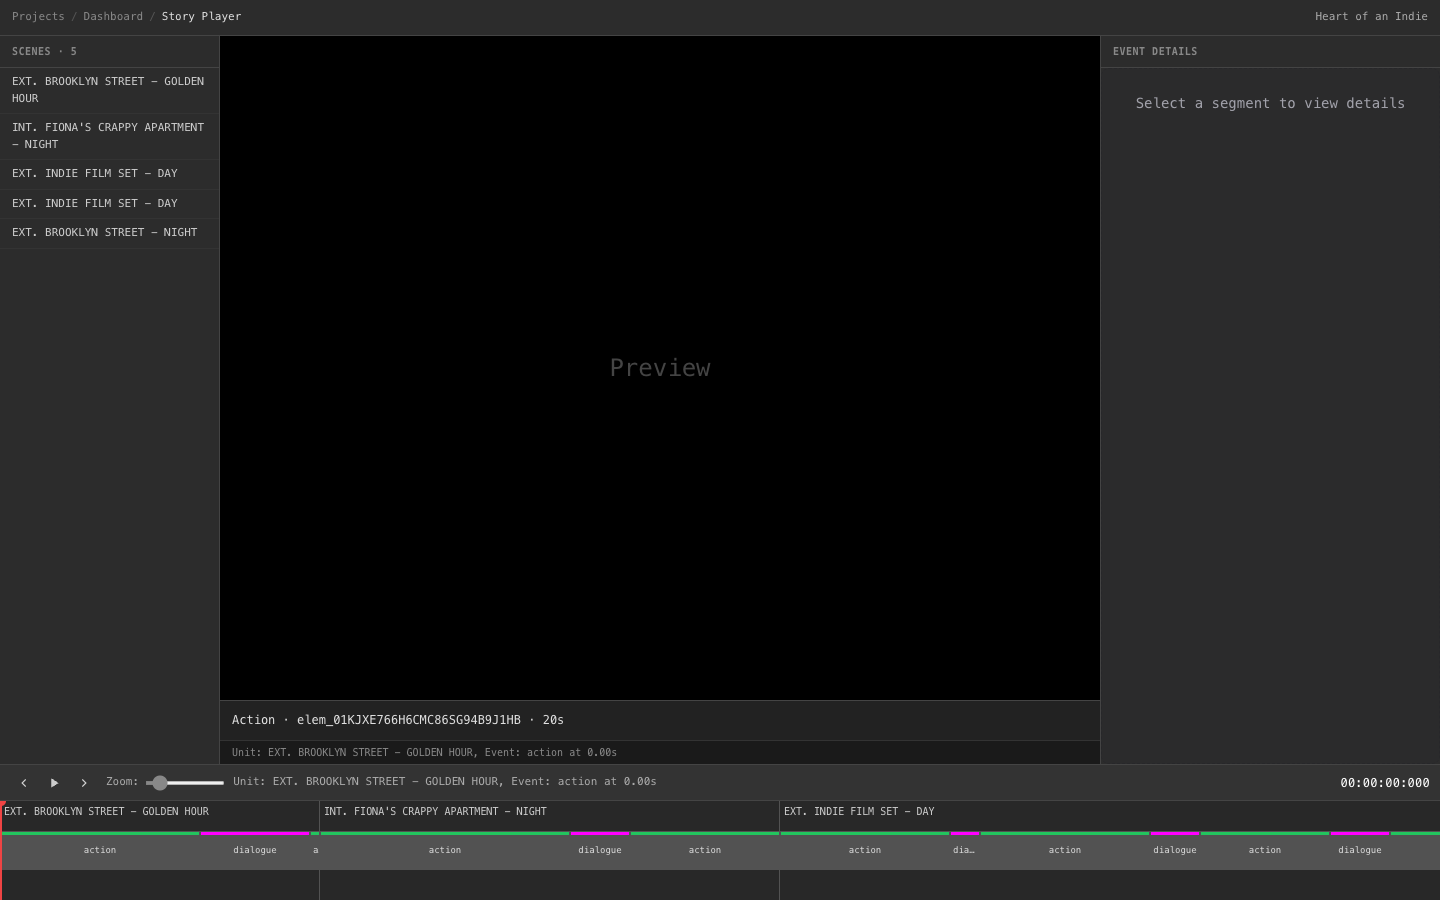Select scene EXT. BROOKLYN STREET – NIGHT

(x=104, y=232)
